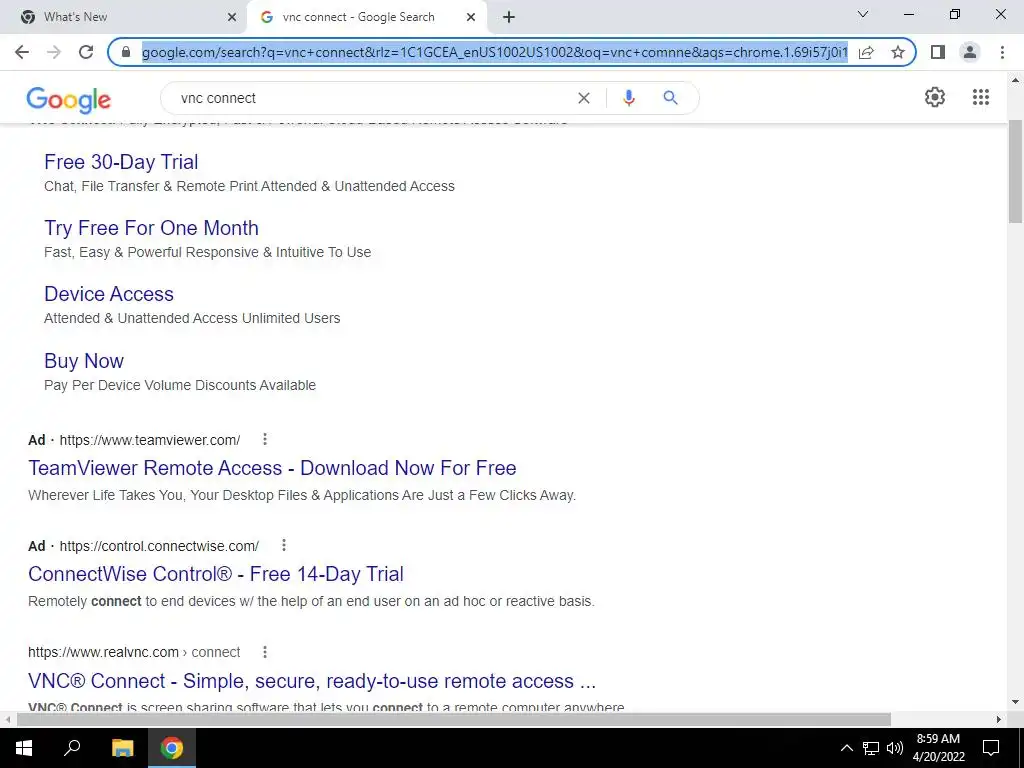The width and height of the screenshot is (1024, 768).
Task: View site information via padlock icon
Action: pyautogui.click(x=126, y=52)
